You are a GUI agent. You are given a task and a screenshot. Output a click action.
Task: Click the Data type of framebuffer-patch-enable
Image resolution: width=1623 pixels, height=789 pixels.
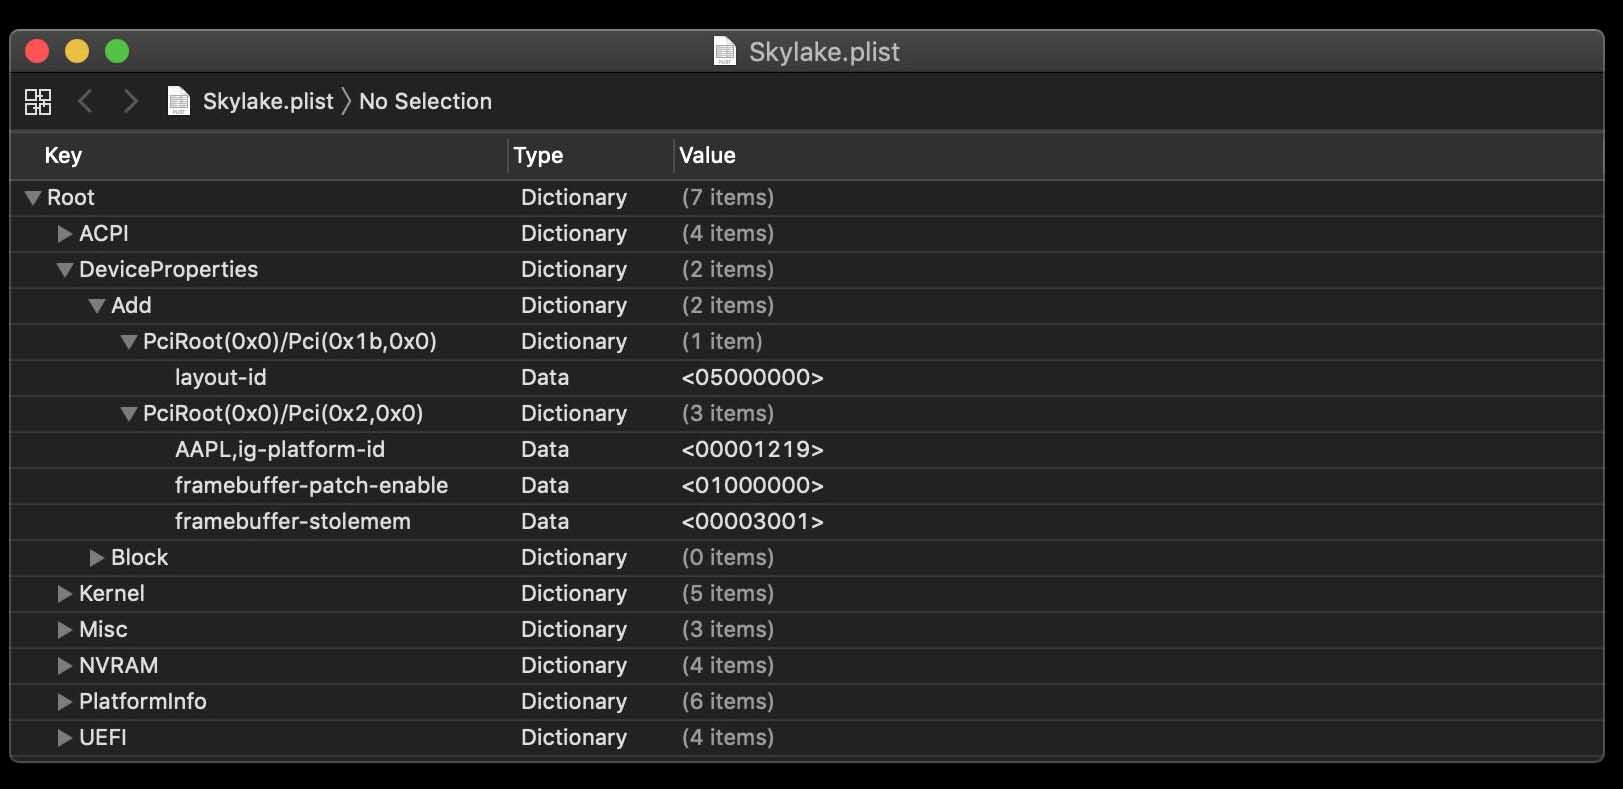(545, 485)
